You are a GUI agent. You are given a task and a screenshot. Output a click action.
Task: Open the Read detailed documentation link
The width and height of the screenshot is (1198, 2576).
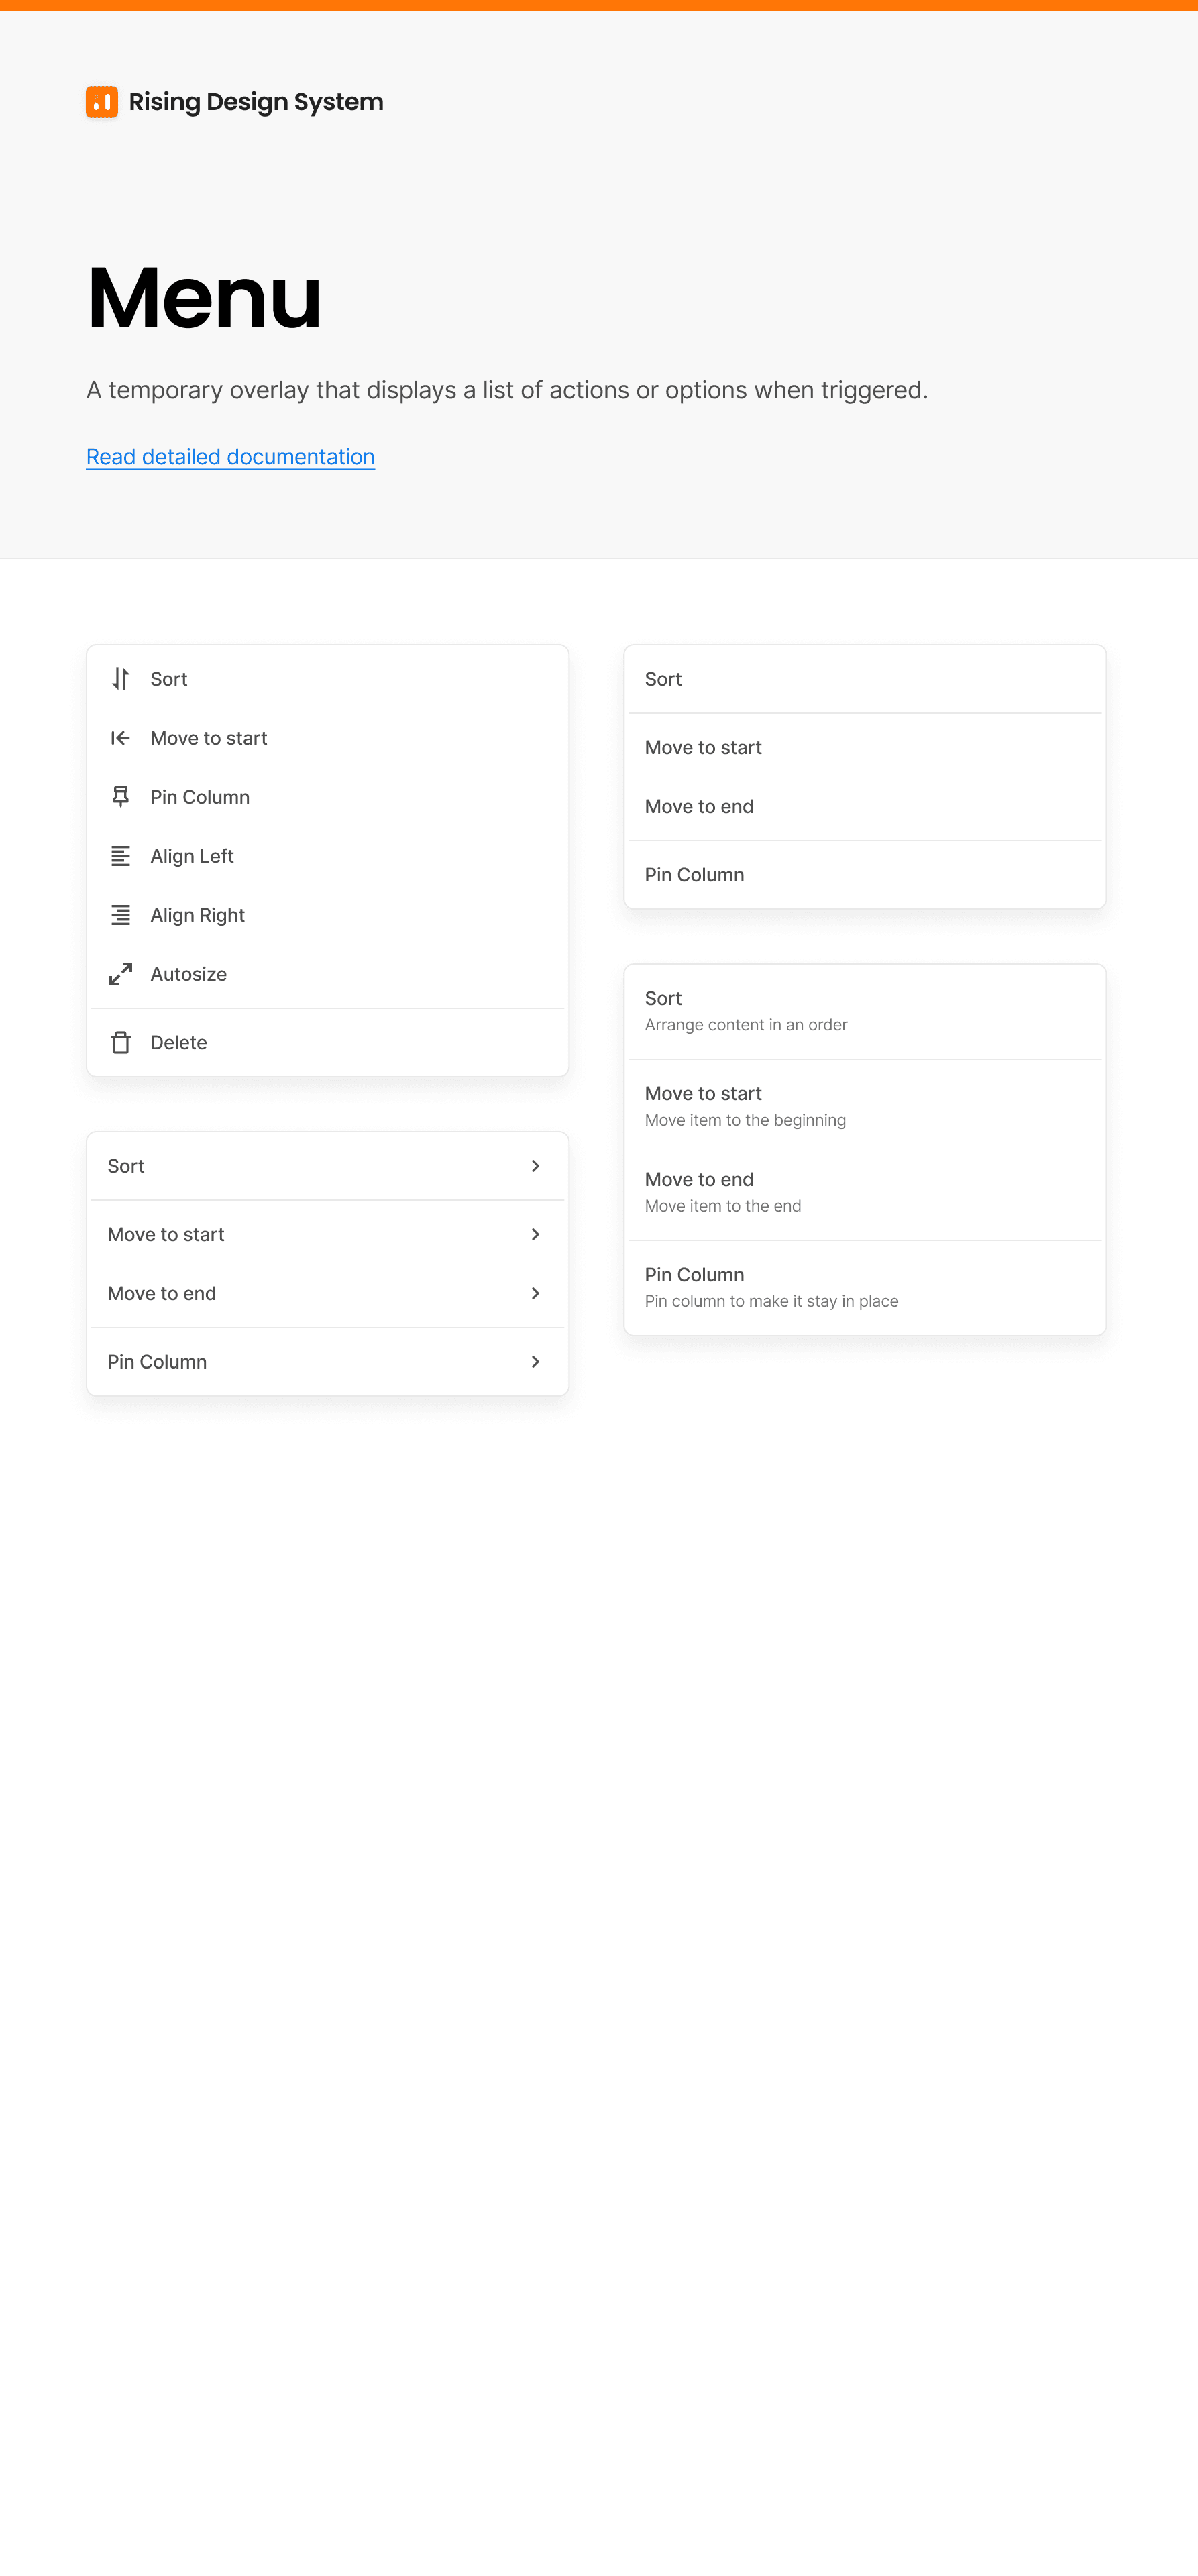(230, 457)
